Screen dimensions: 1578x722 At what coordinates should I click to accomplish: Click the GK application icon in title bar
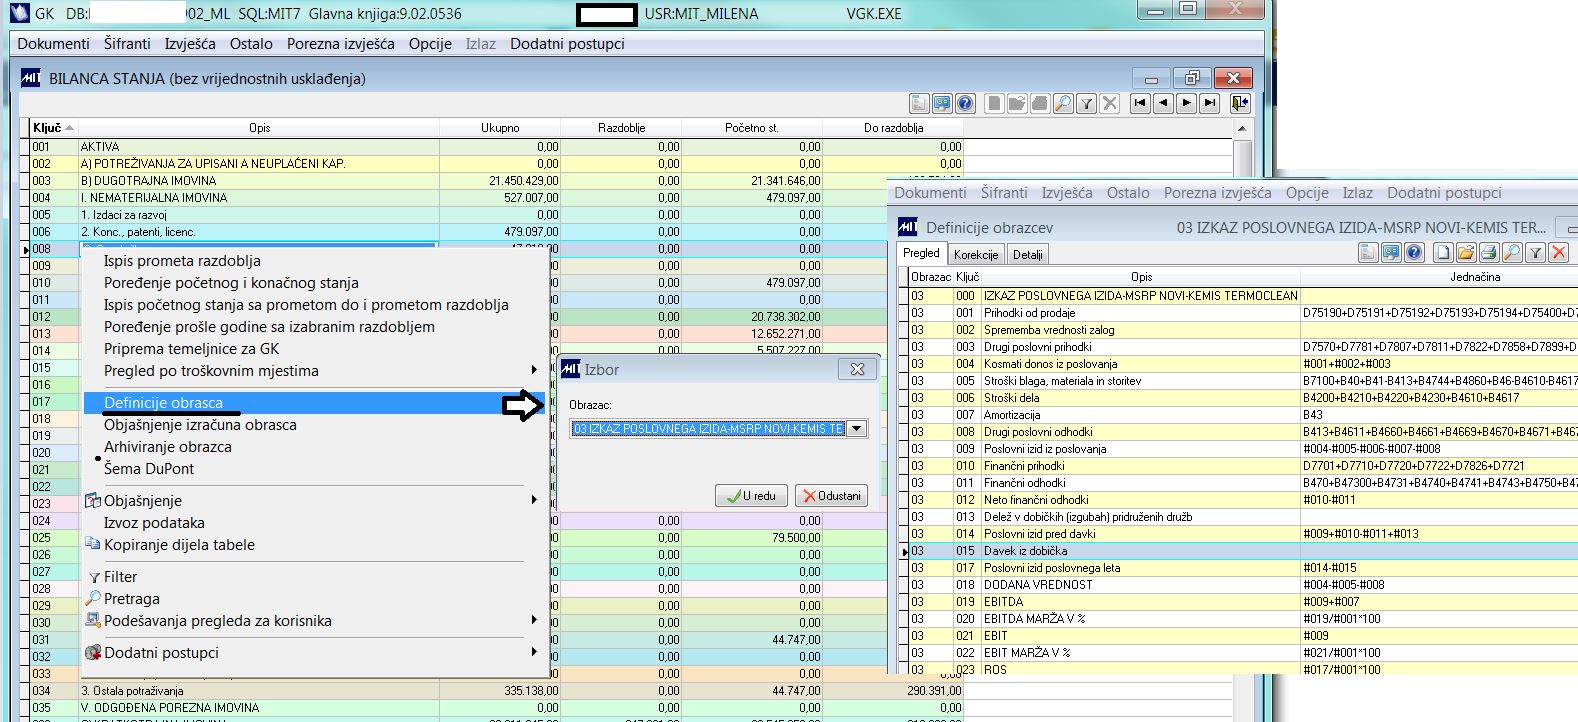(x=18, y=13)
